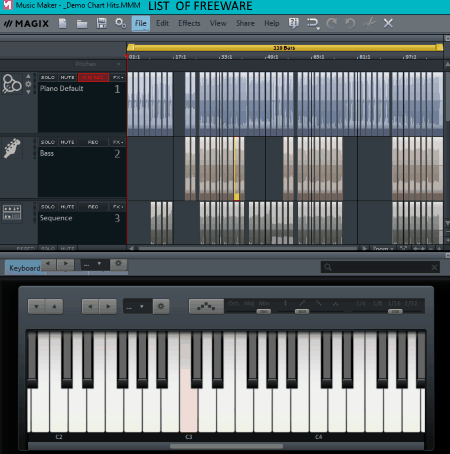
Task: Clear the search field with the X
Action: 434,267
